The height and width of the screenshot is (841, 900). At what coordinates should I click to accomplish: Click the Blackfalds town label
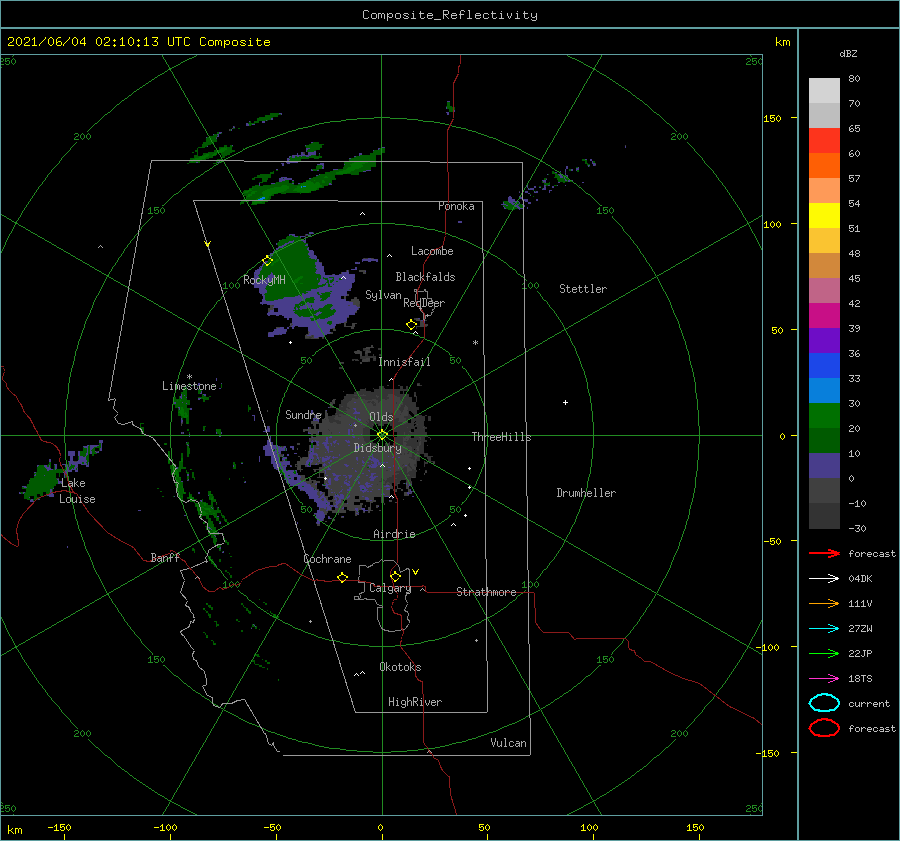[425, 277]
